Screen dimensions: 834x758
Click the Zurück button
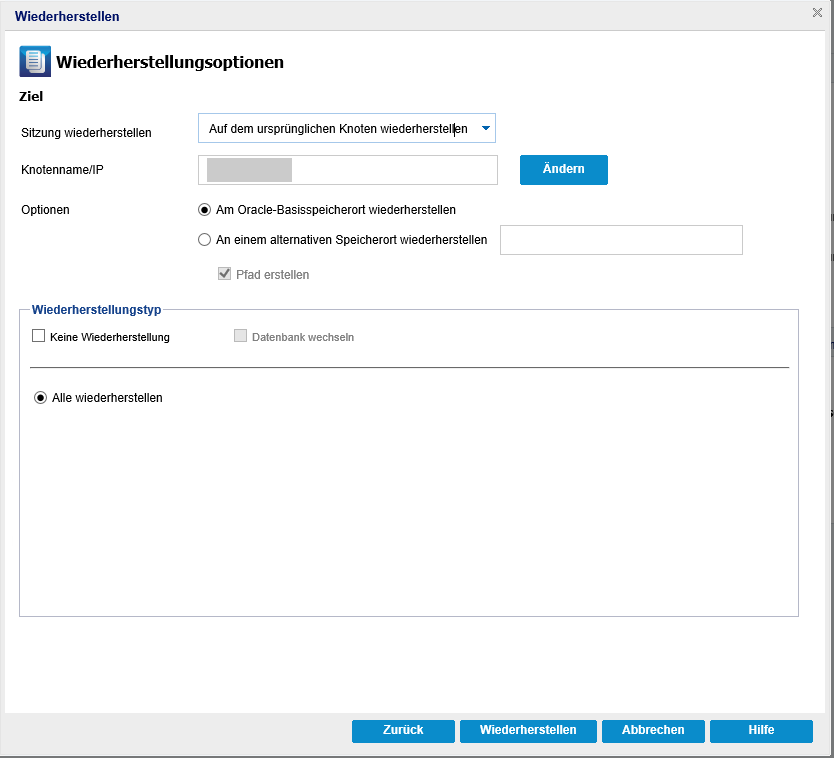coord(403,731)
